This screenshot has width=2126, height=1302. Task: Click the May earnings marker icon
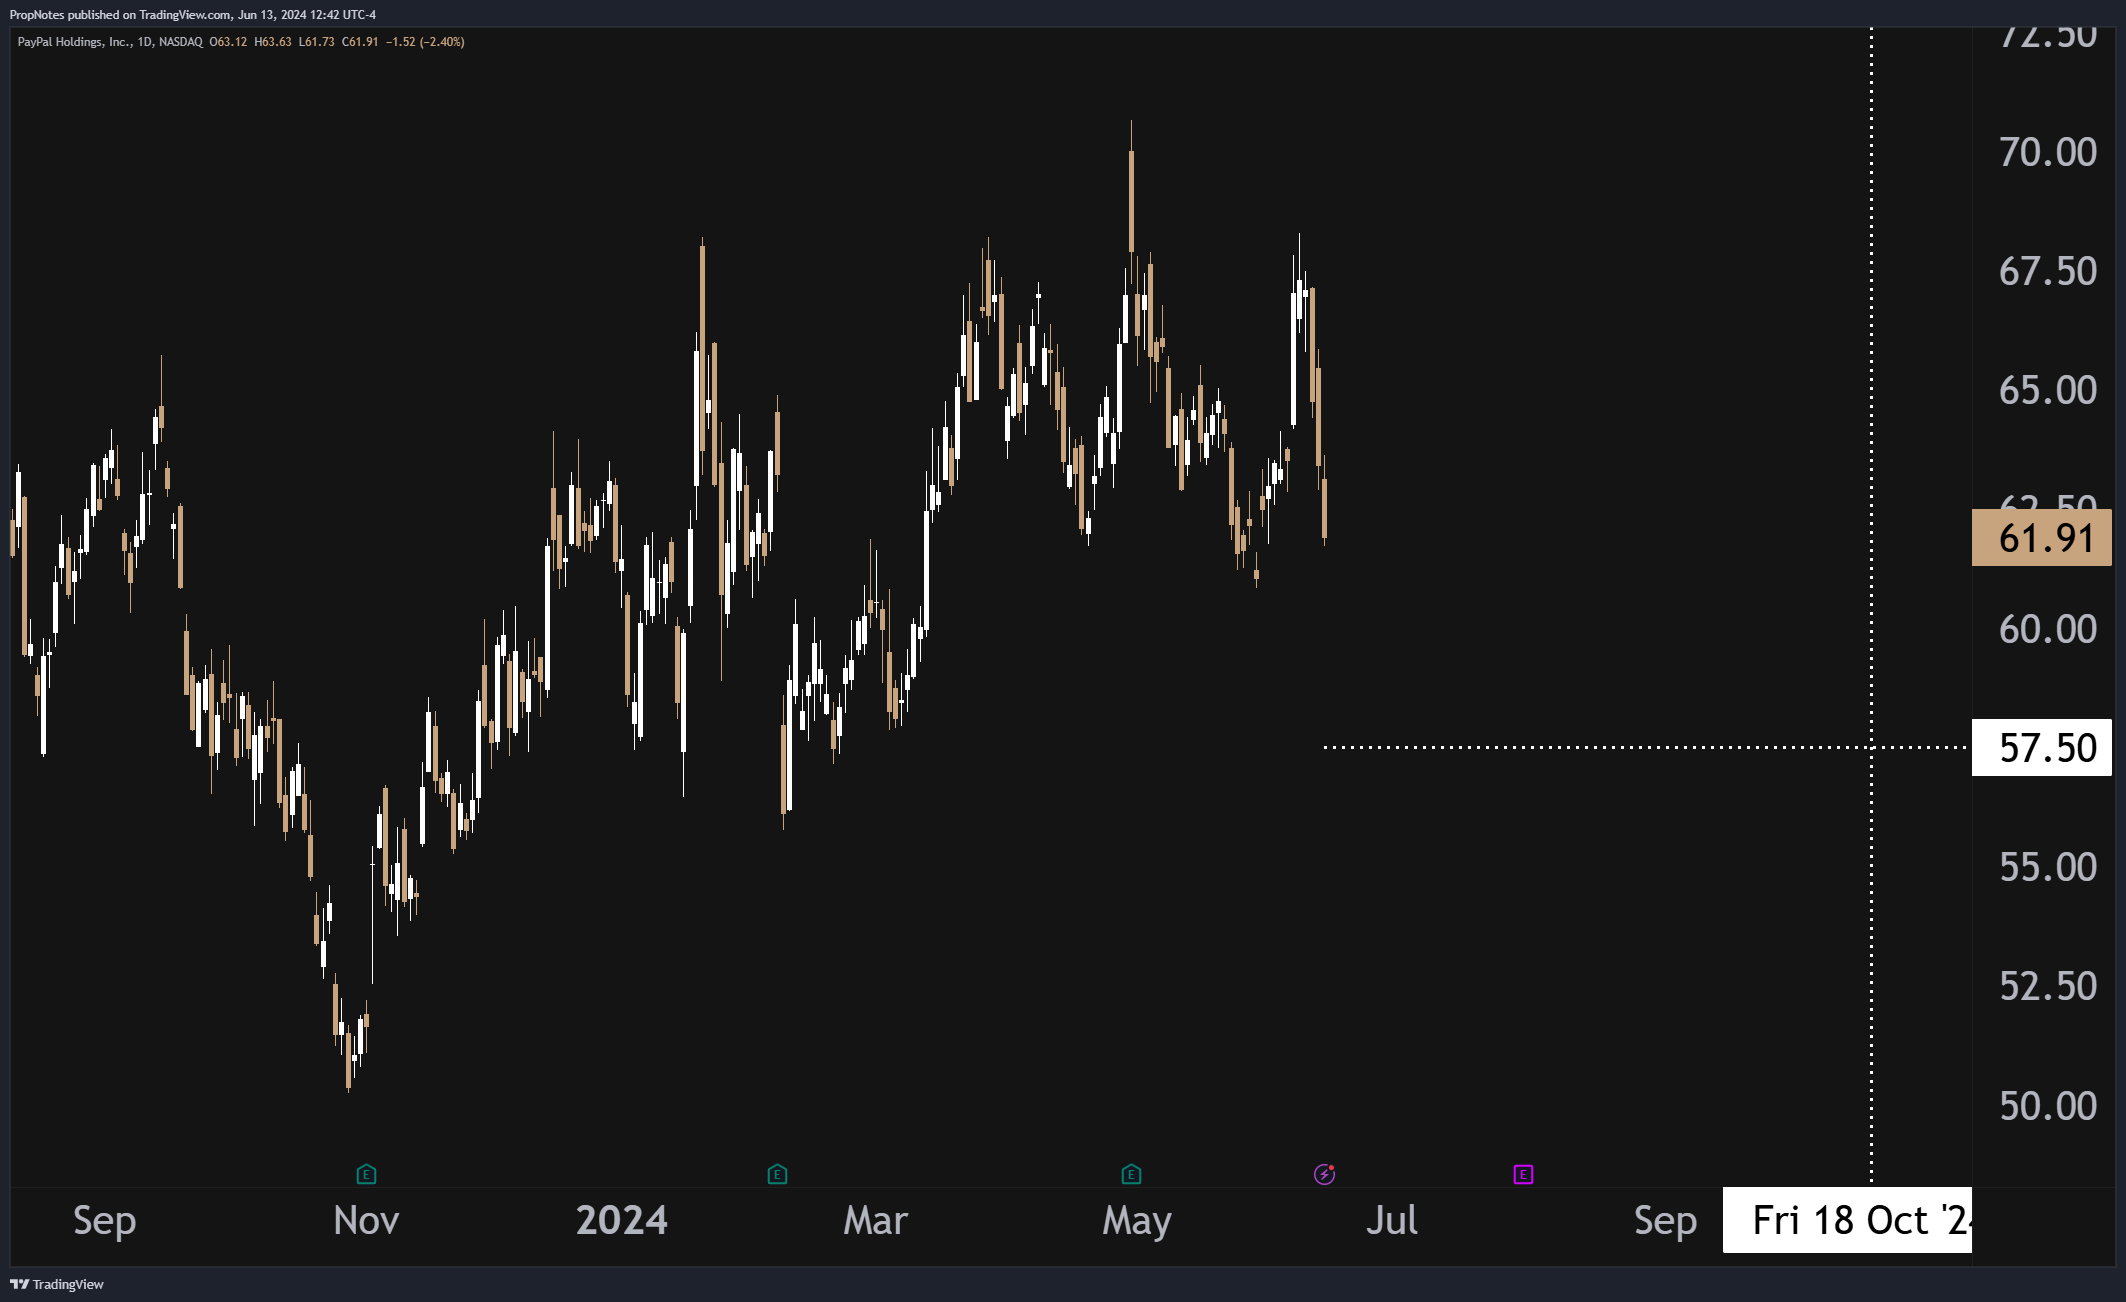[x=1131, y=1174]
